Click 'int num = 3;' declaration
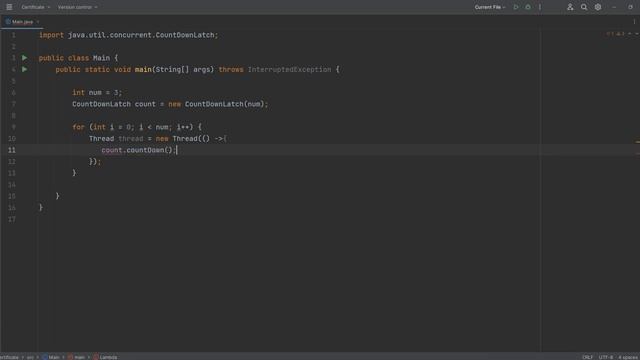 point(97,93)
